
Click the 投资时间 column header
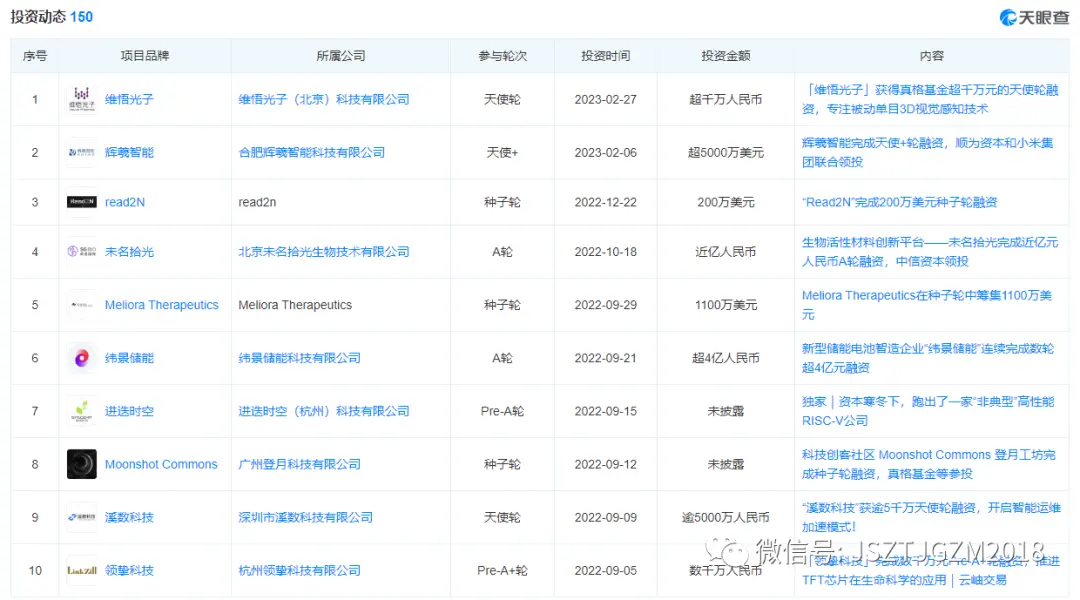(605, 56)
